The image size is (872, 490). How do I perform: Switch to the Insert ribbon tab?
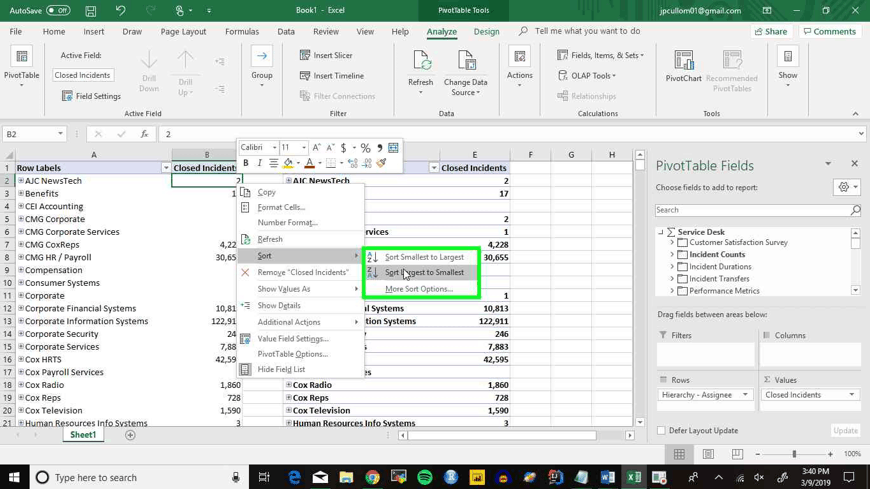[93, 32]
